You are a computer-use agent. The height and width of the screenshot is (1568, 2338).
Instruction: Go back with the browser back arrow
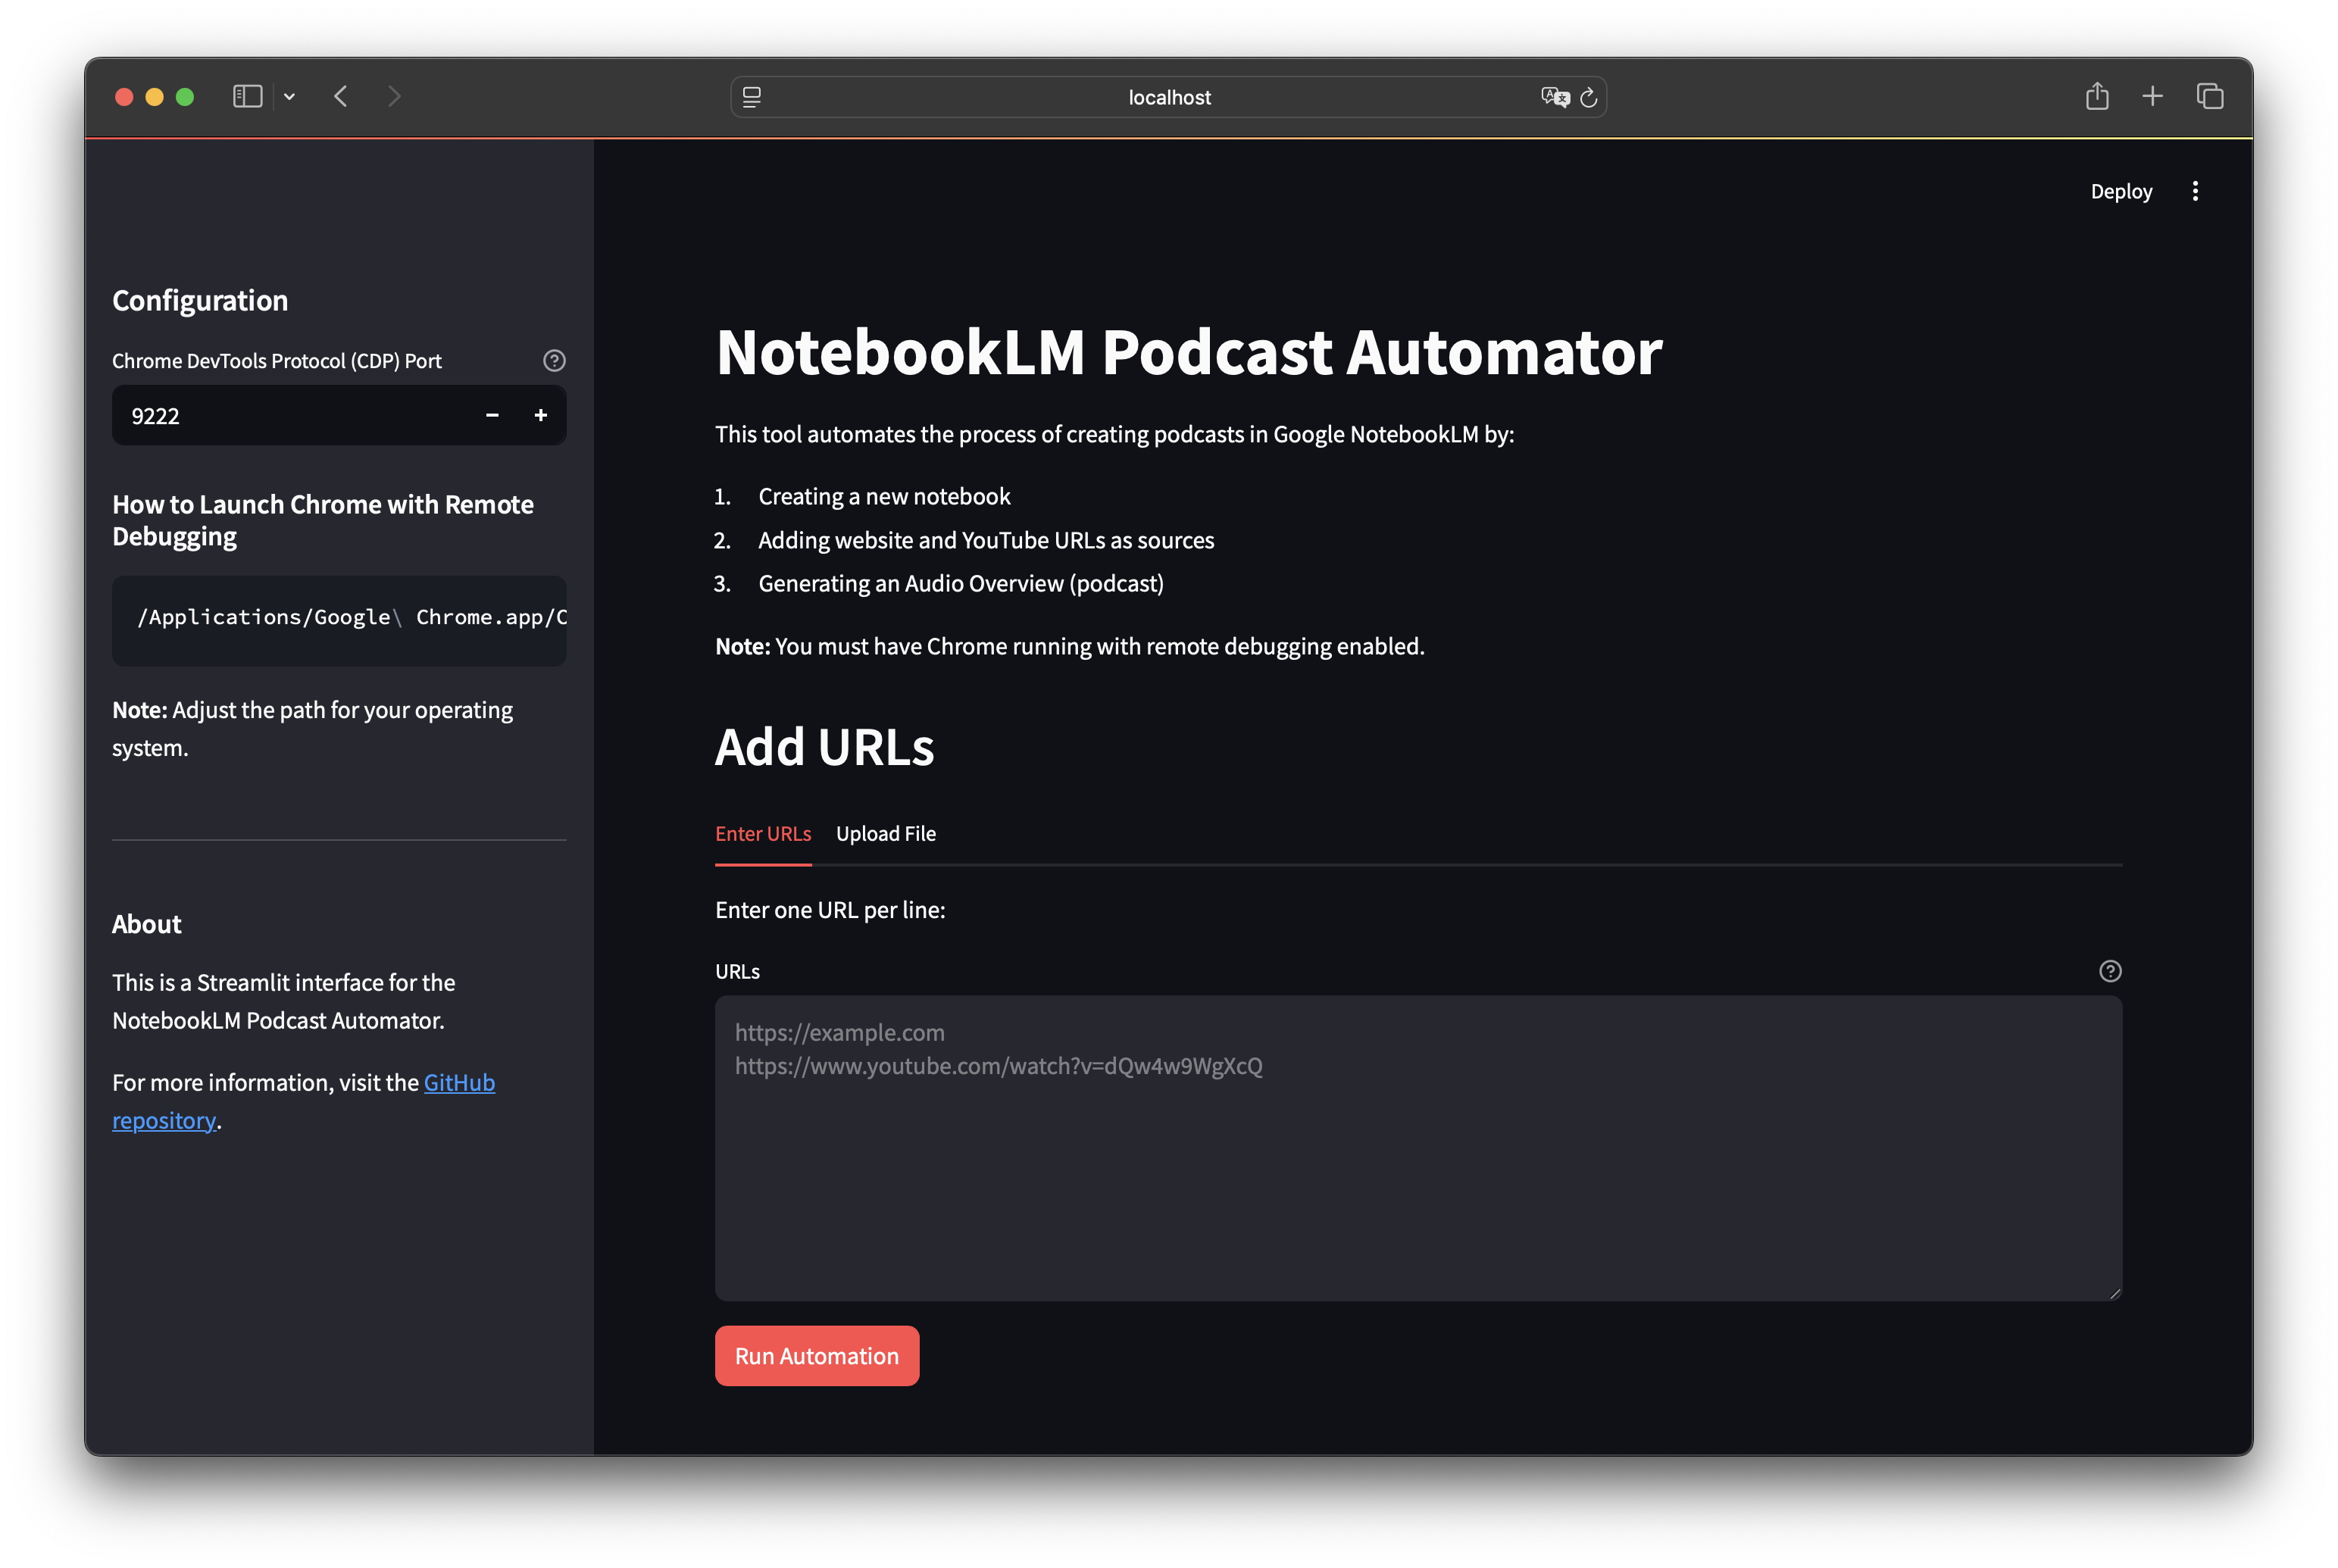pyautogui.click(x=341, y=97)
